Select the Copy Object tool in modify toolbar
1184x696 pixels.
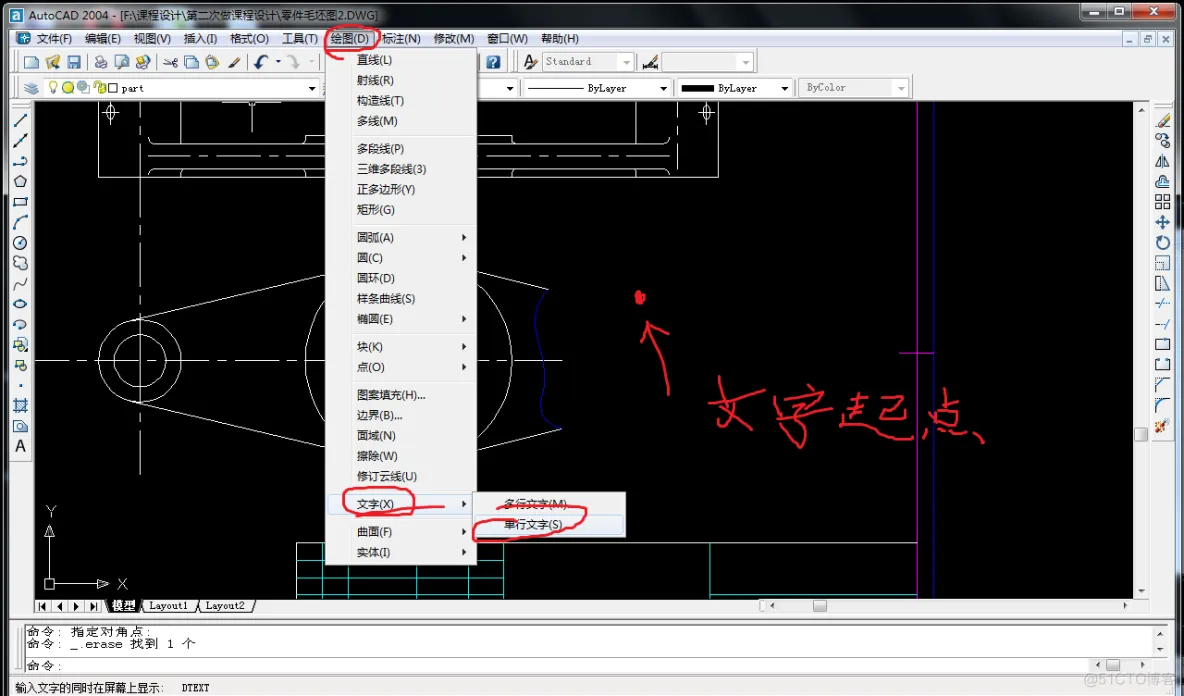1163,140
